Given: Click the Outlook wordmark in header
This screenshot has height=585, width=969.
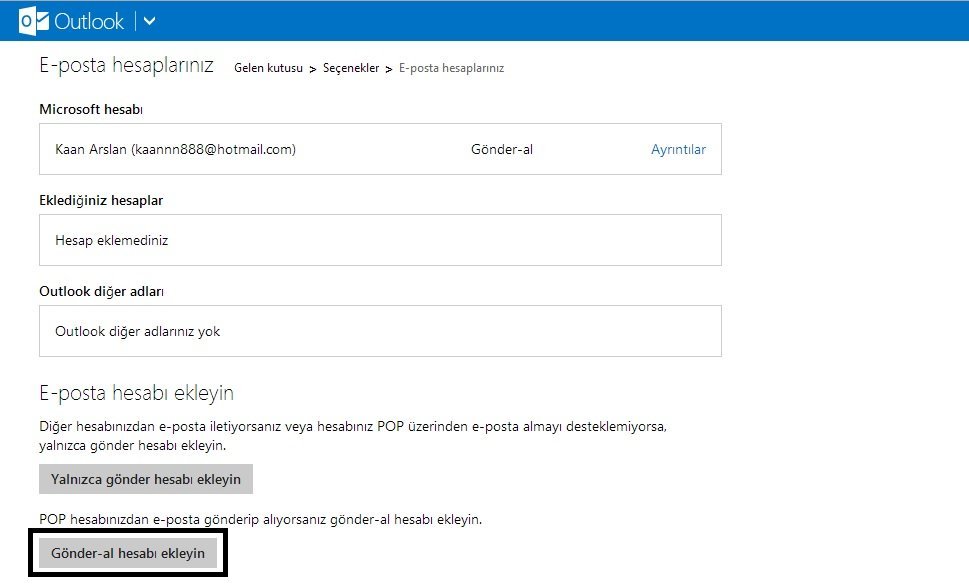Looking at the screenshot, I should (x=89, y=22).
